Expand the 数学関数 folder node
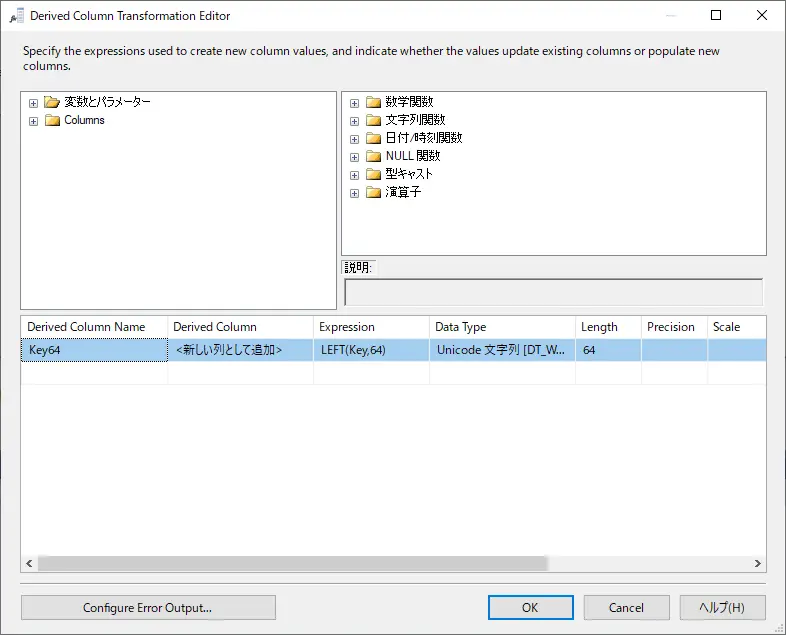Image resolution: width=786 pixels, height=635 pixels. [x=354, y=103]
